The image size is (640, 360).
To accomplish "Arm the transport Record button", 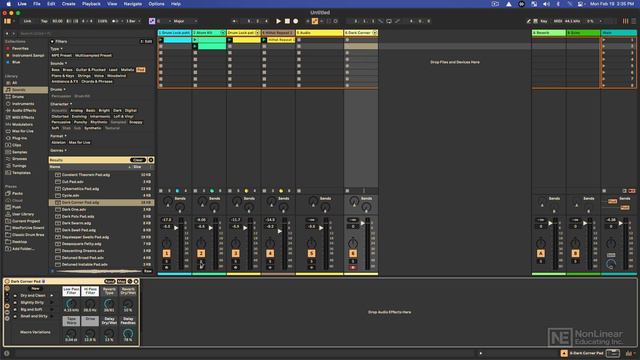I will pyautogui.click(x=296, y=21).
